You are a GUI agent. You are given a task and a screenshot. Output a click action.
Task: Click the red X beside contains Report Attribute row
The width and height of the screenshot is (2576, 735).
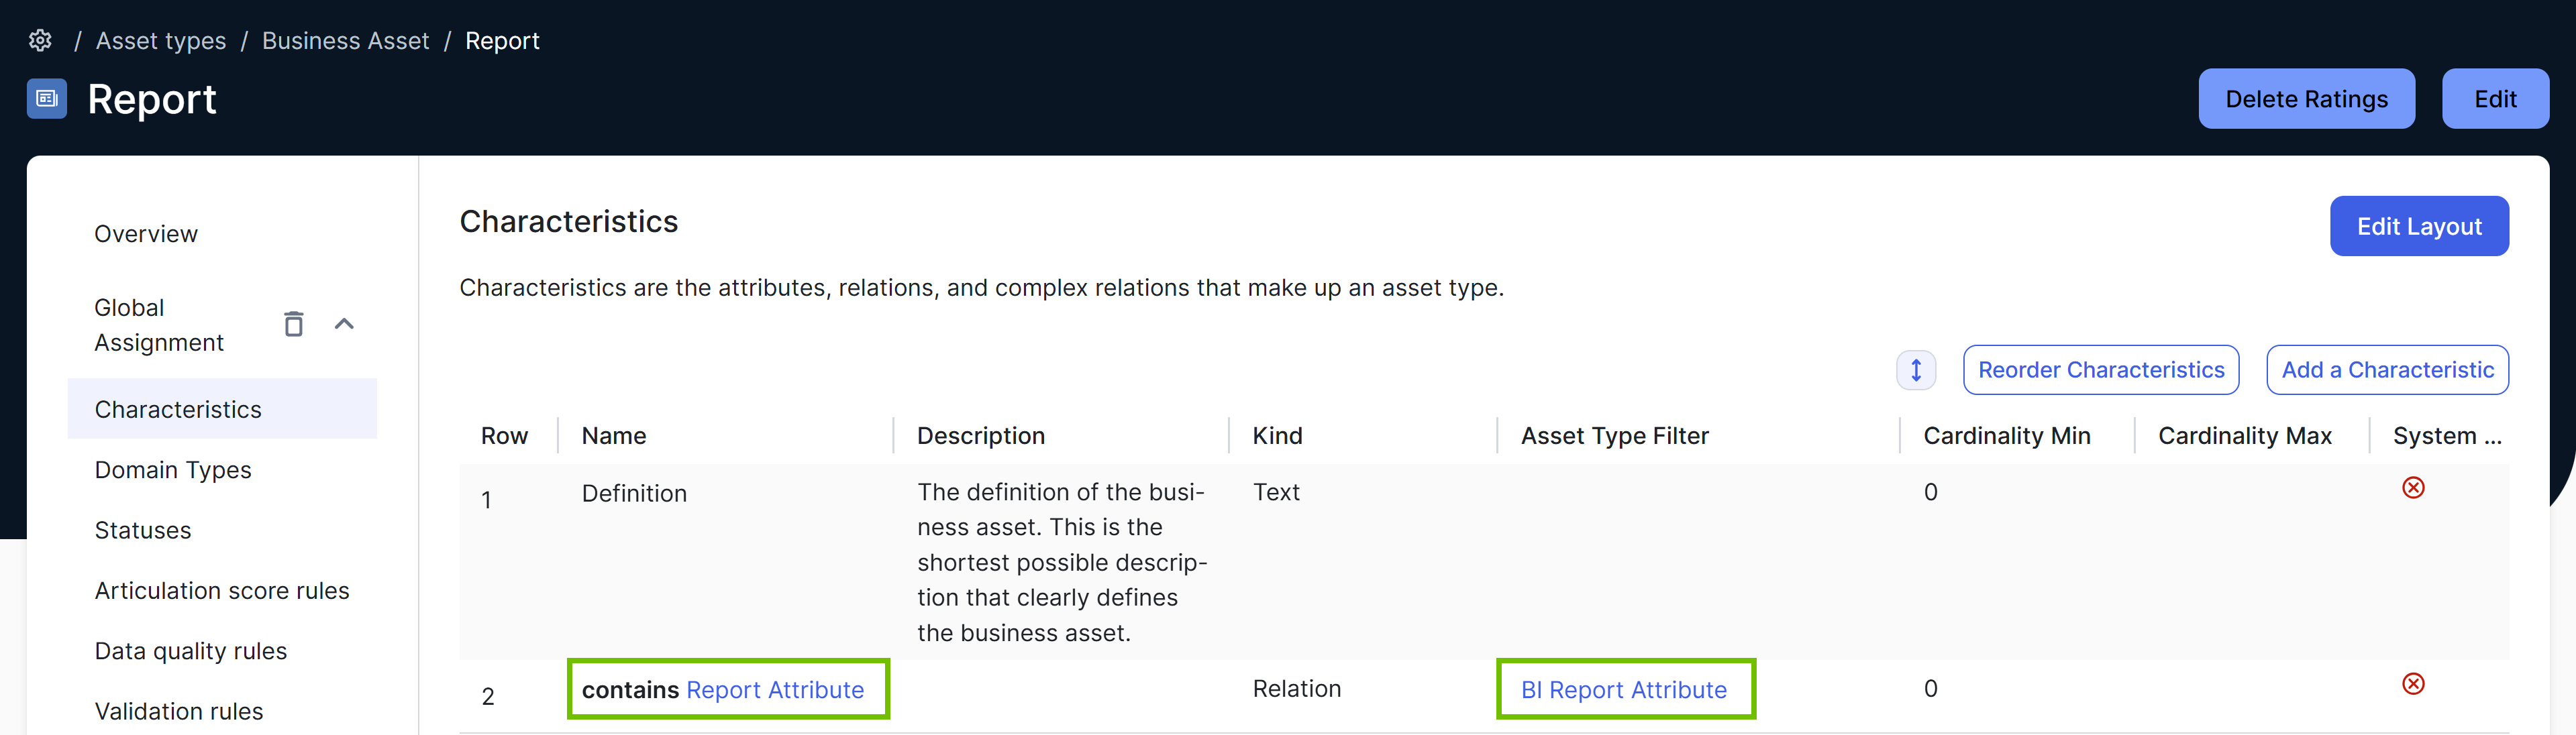click(x=2414, y=684)
